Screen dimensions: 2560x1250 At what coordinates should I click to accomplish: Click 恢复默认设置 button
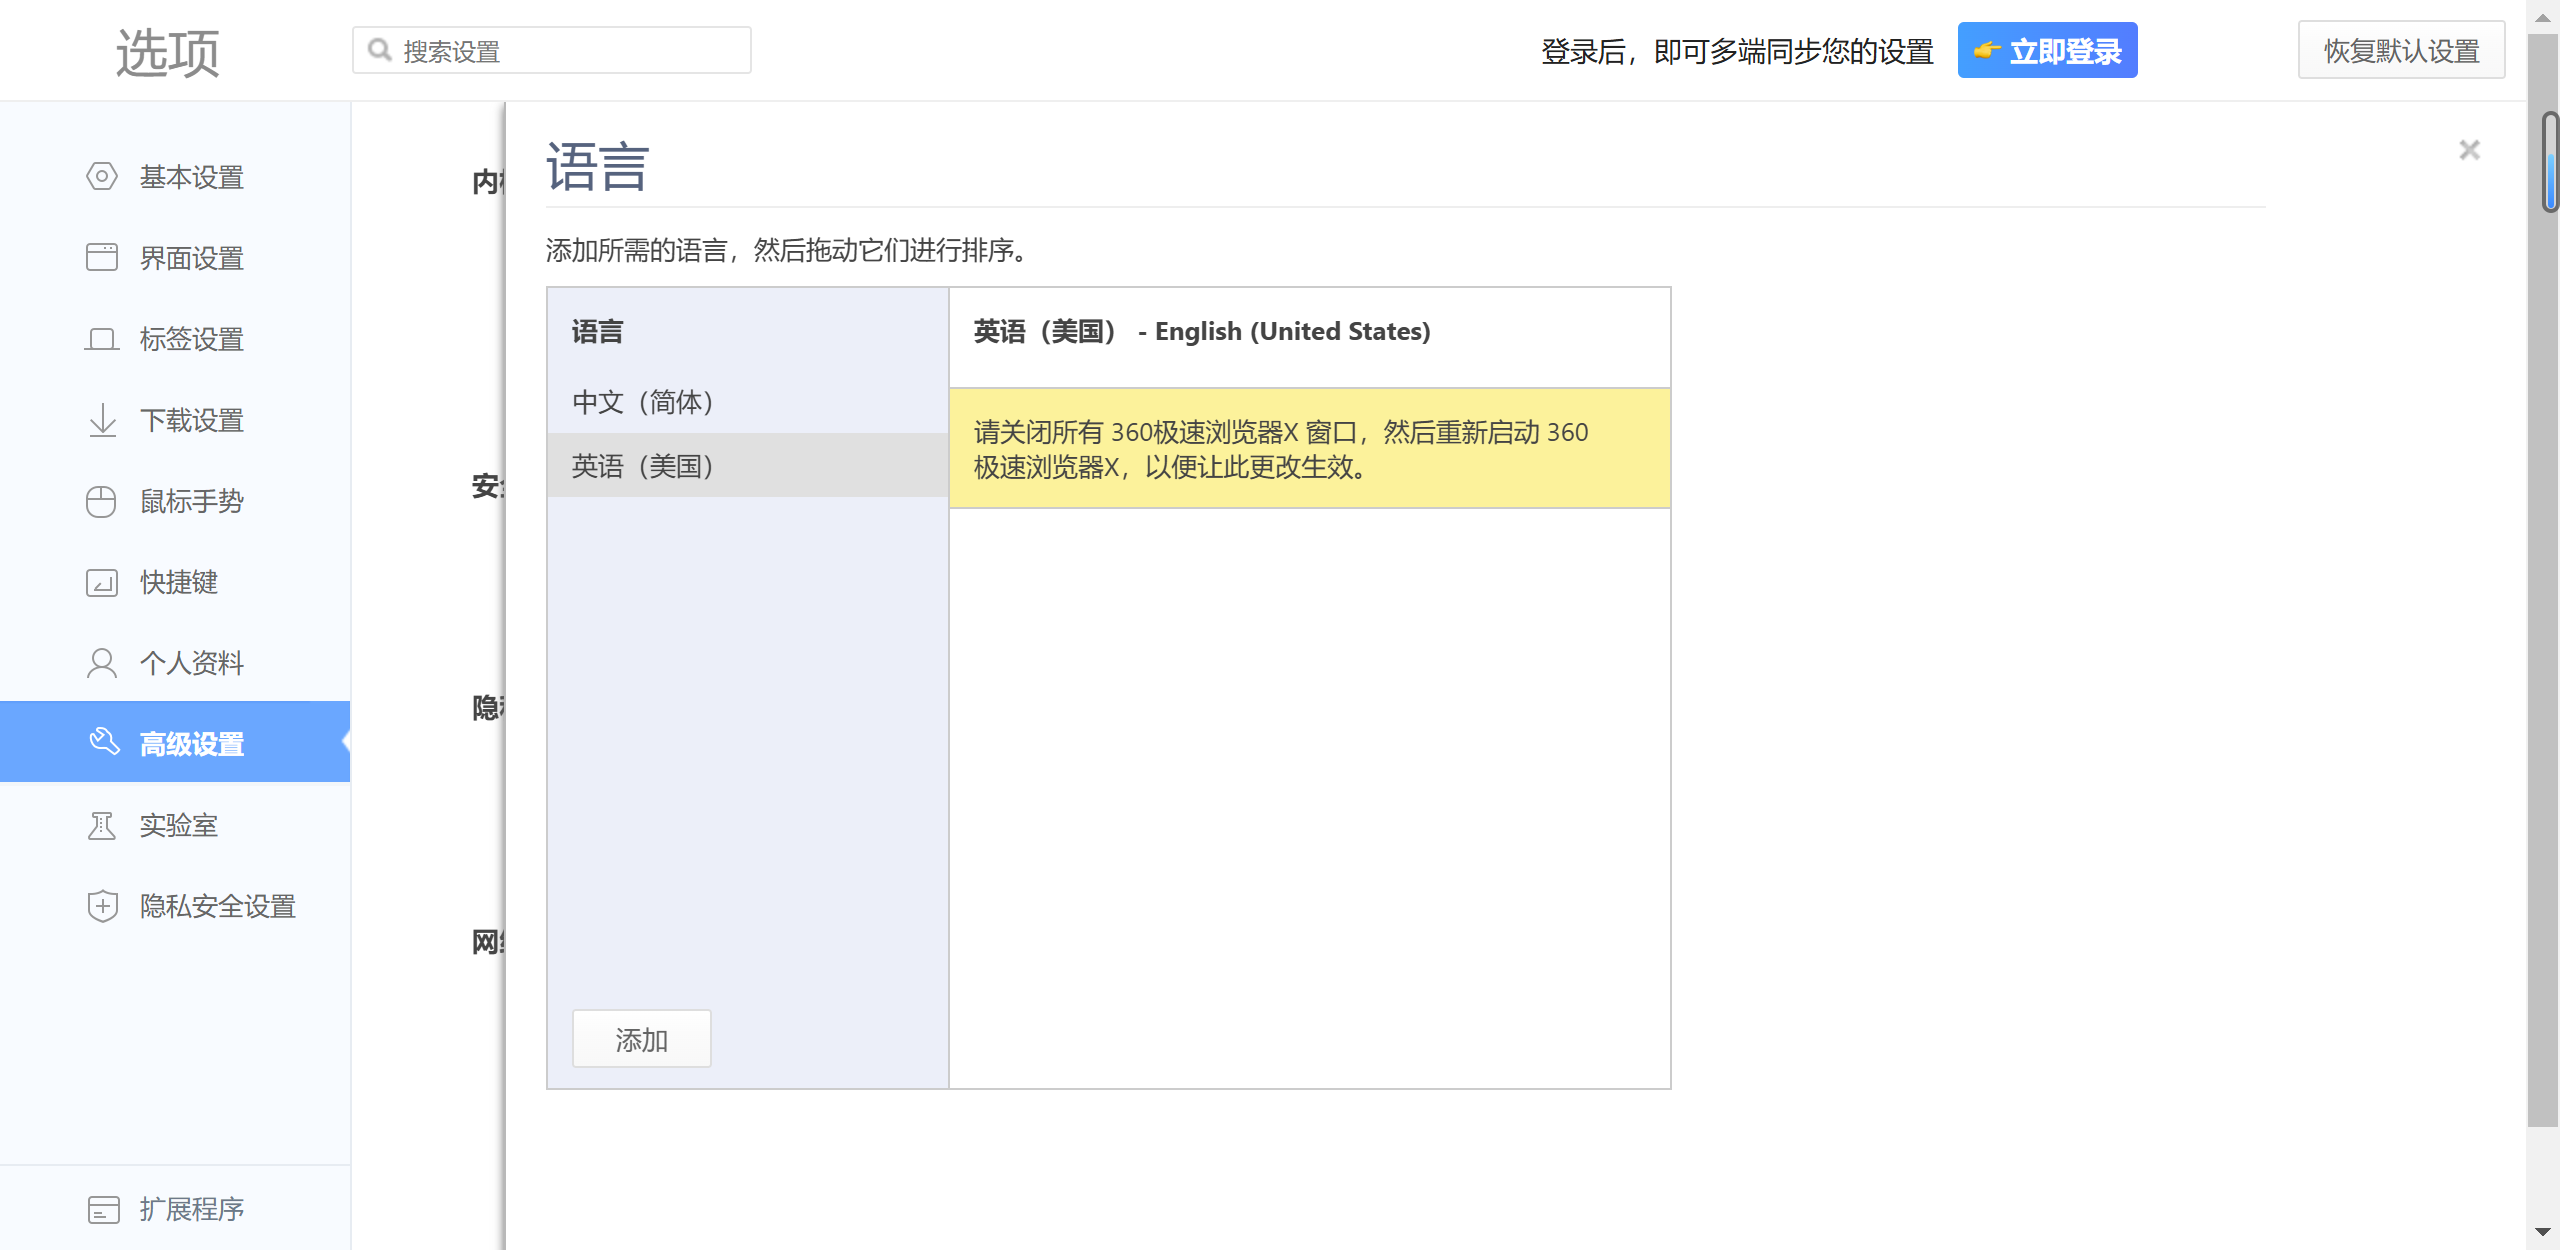coord(2401,50)
